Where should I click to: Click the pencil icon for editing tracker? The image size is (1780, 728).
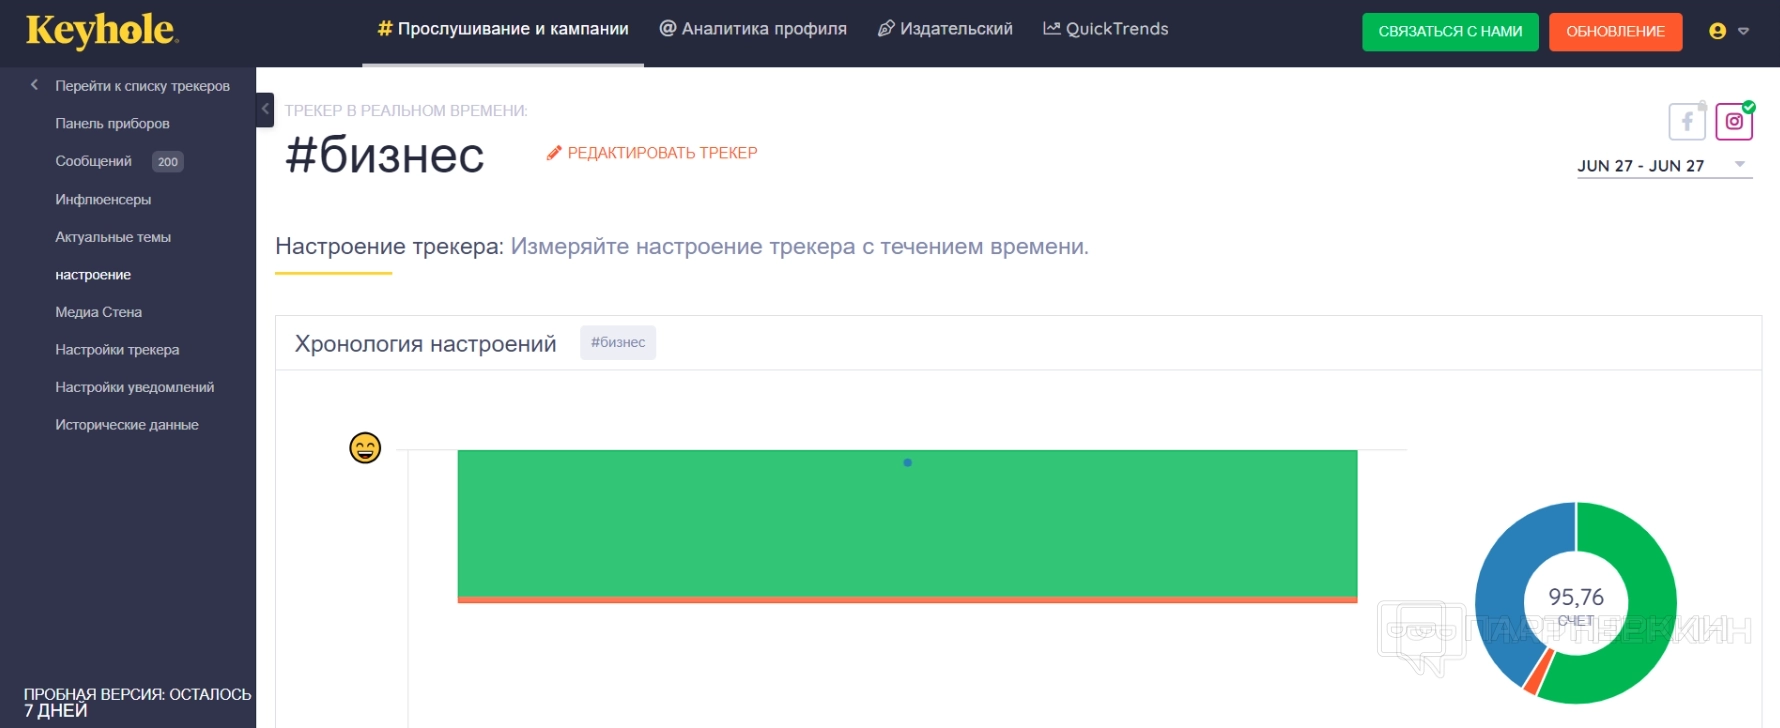tap(554, 153)
